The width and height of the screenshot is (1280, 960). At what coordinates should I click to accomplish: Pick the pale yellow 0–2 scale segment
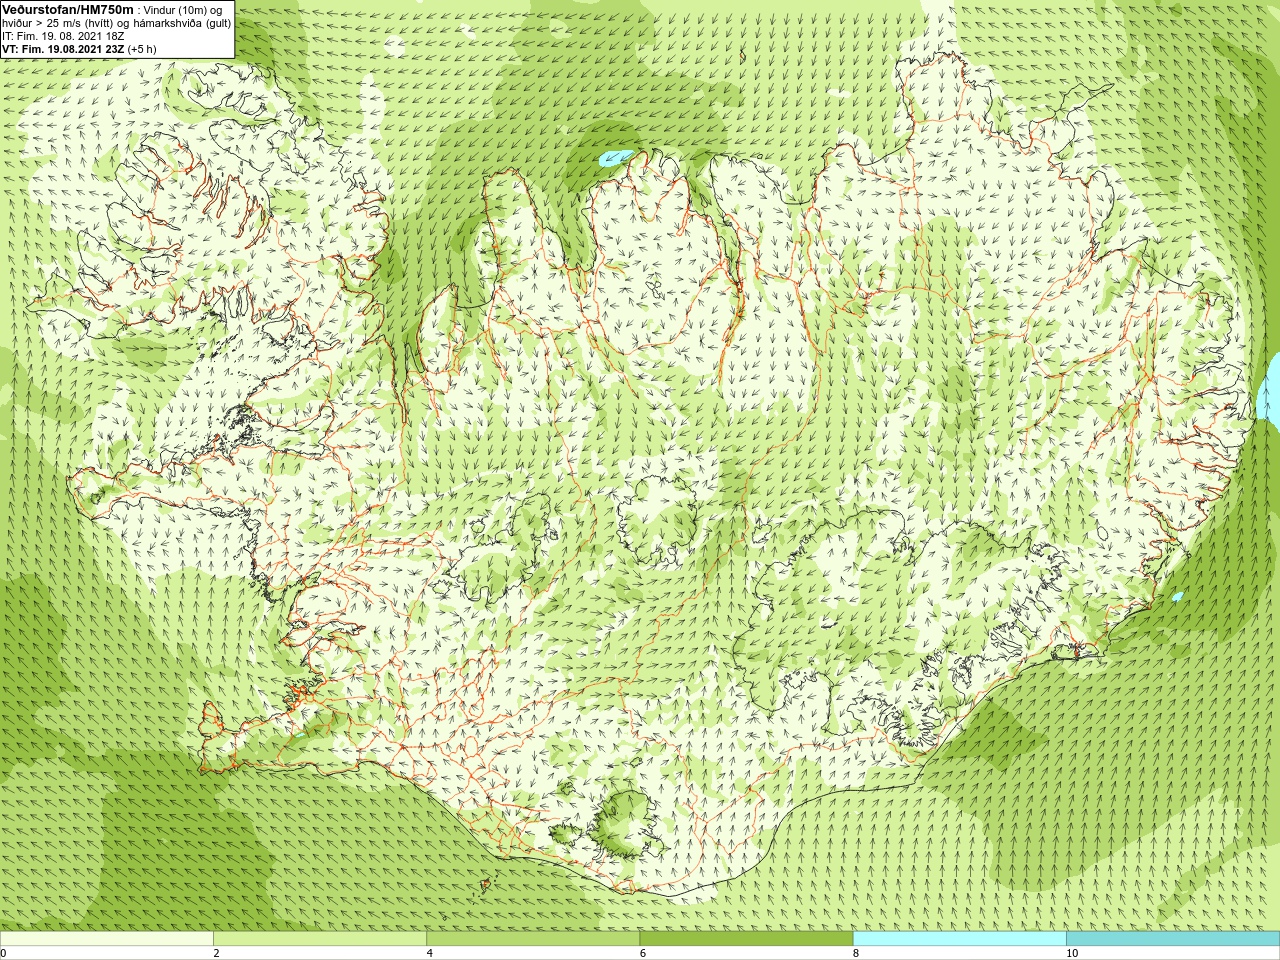107,939
